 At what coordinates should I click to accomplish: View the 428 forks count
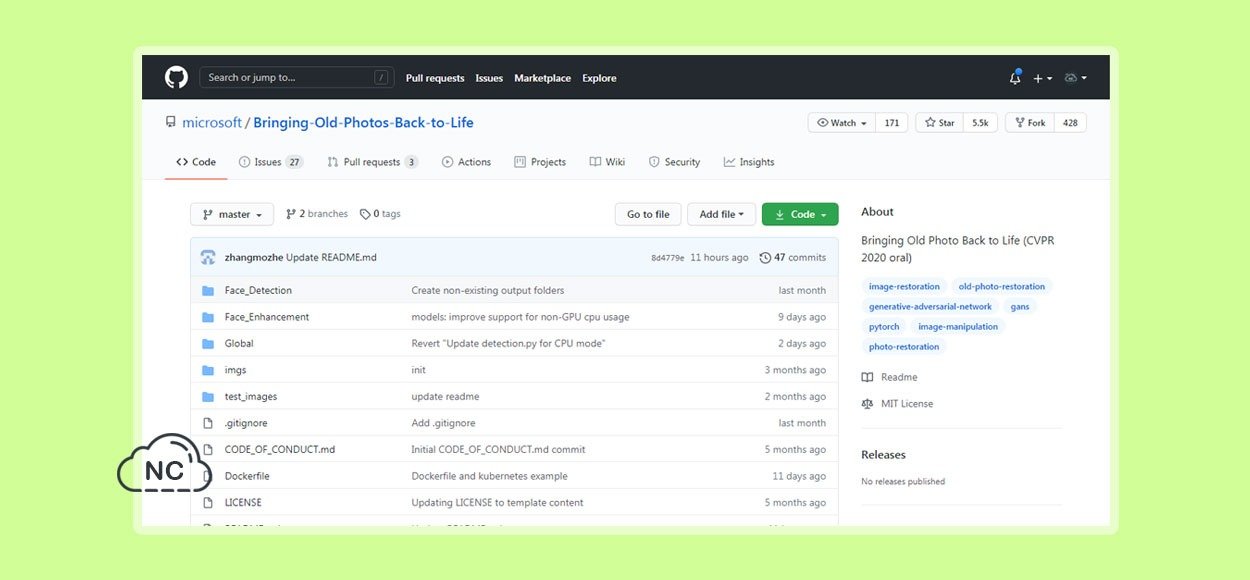(1070, 123)
